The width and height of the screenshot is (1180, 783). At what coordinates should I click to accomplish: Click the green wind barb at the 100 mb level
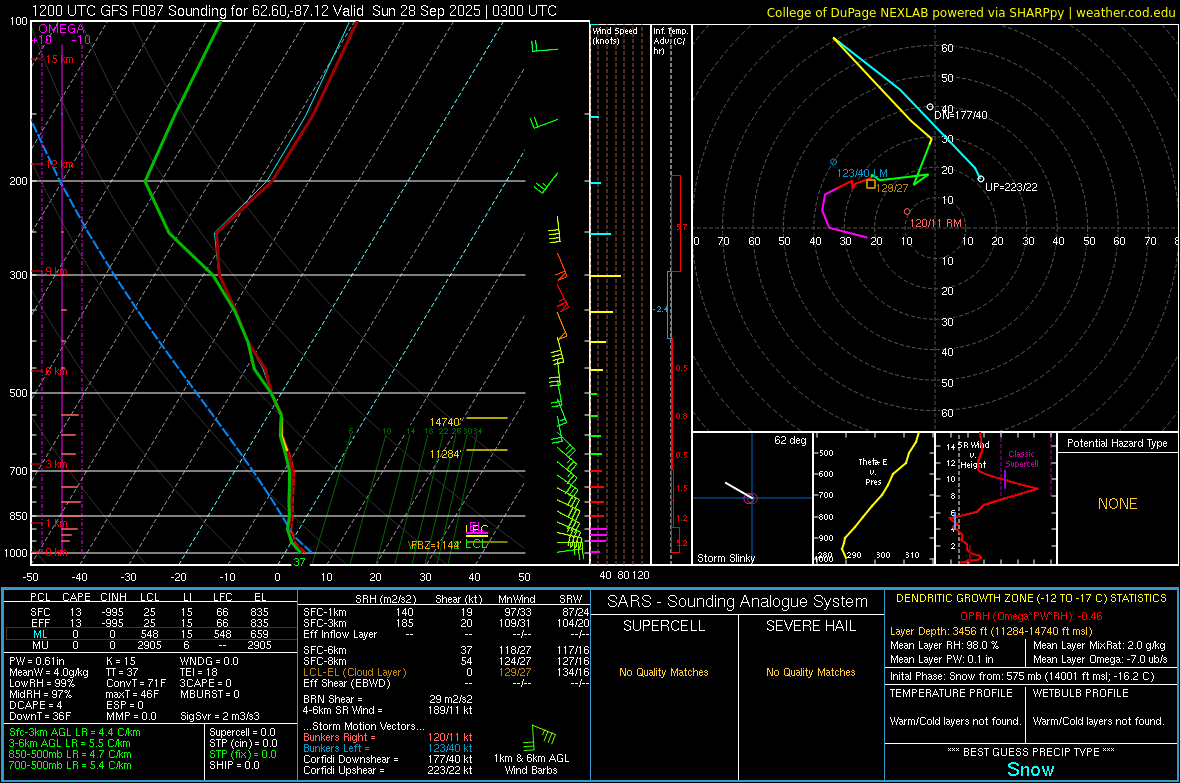543,47
